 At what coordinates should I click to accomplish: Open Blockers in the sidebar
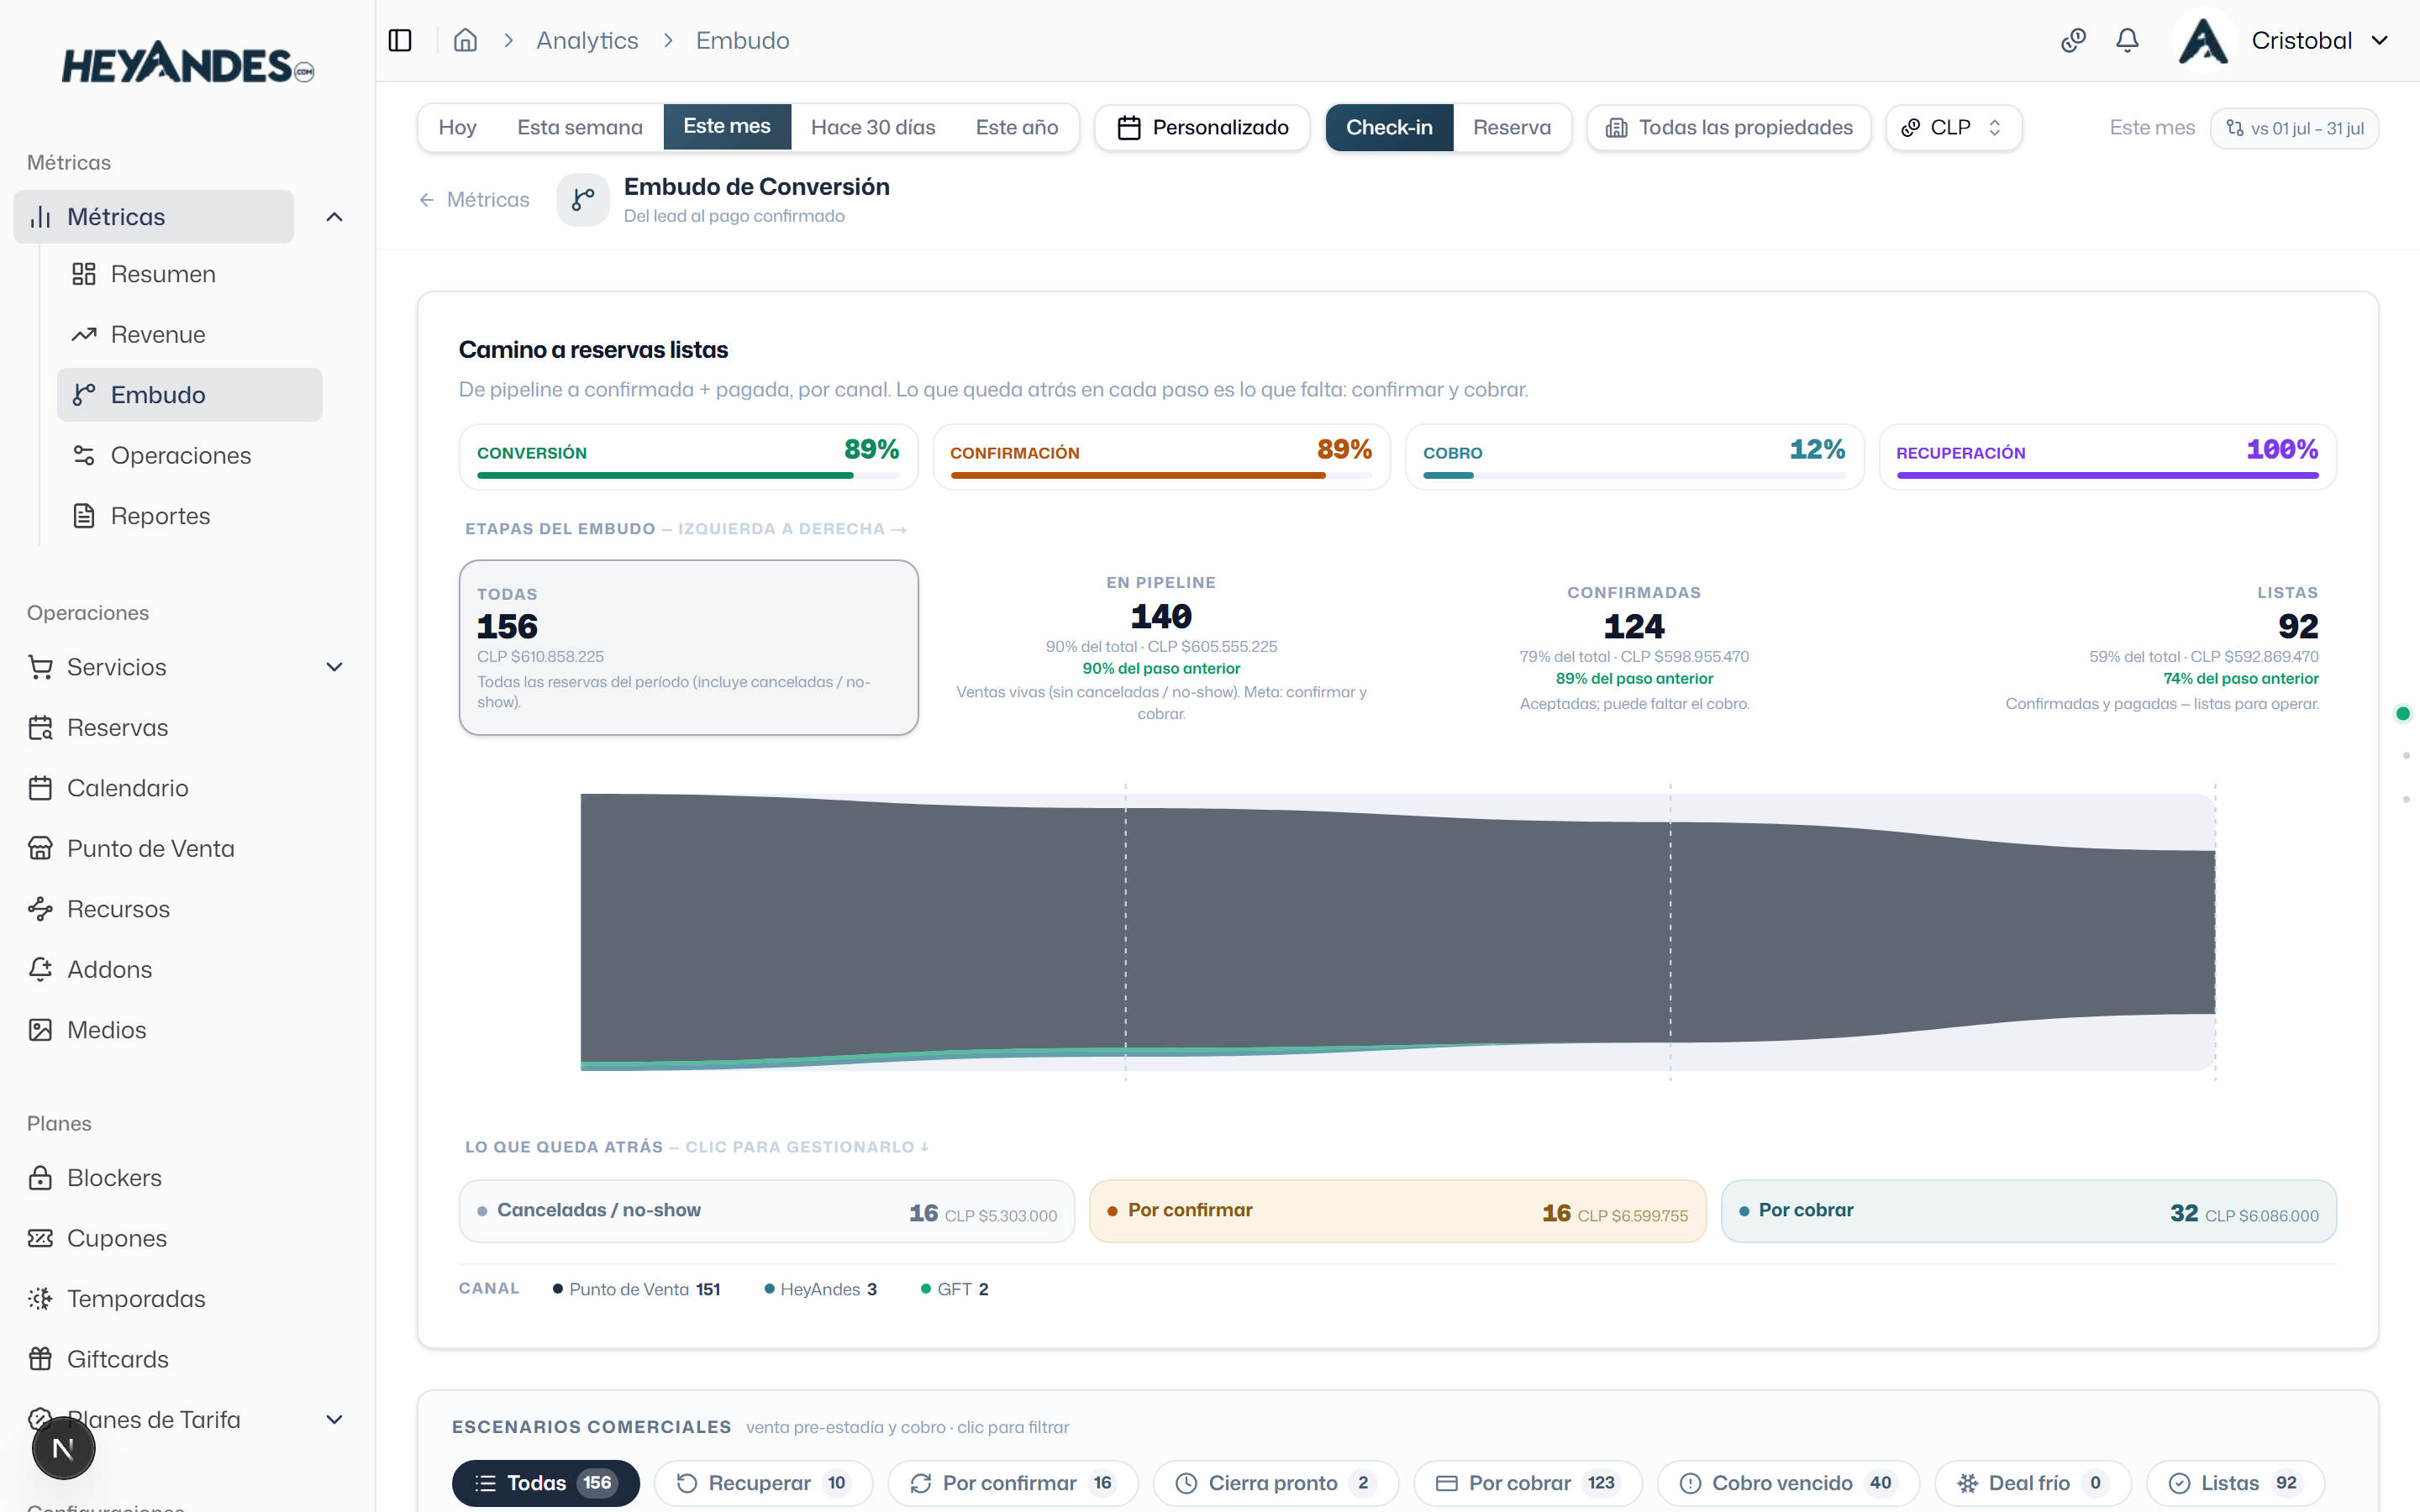click(x=187, y=1178)
